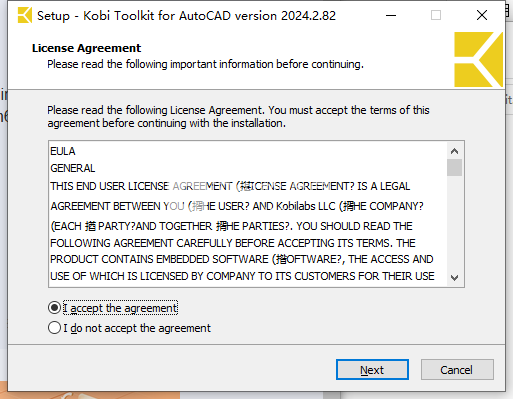
Task: Click the license text scroll-down arrow
Action: click(x=454, y=277)
